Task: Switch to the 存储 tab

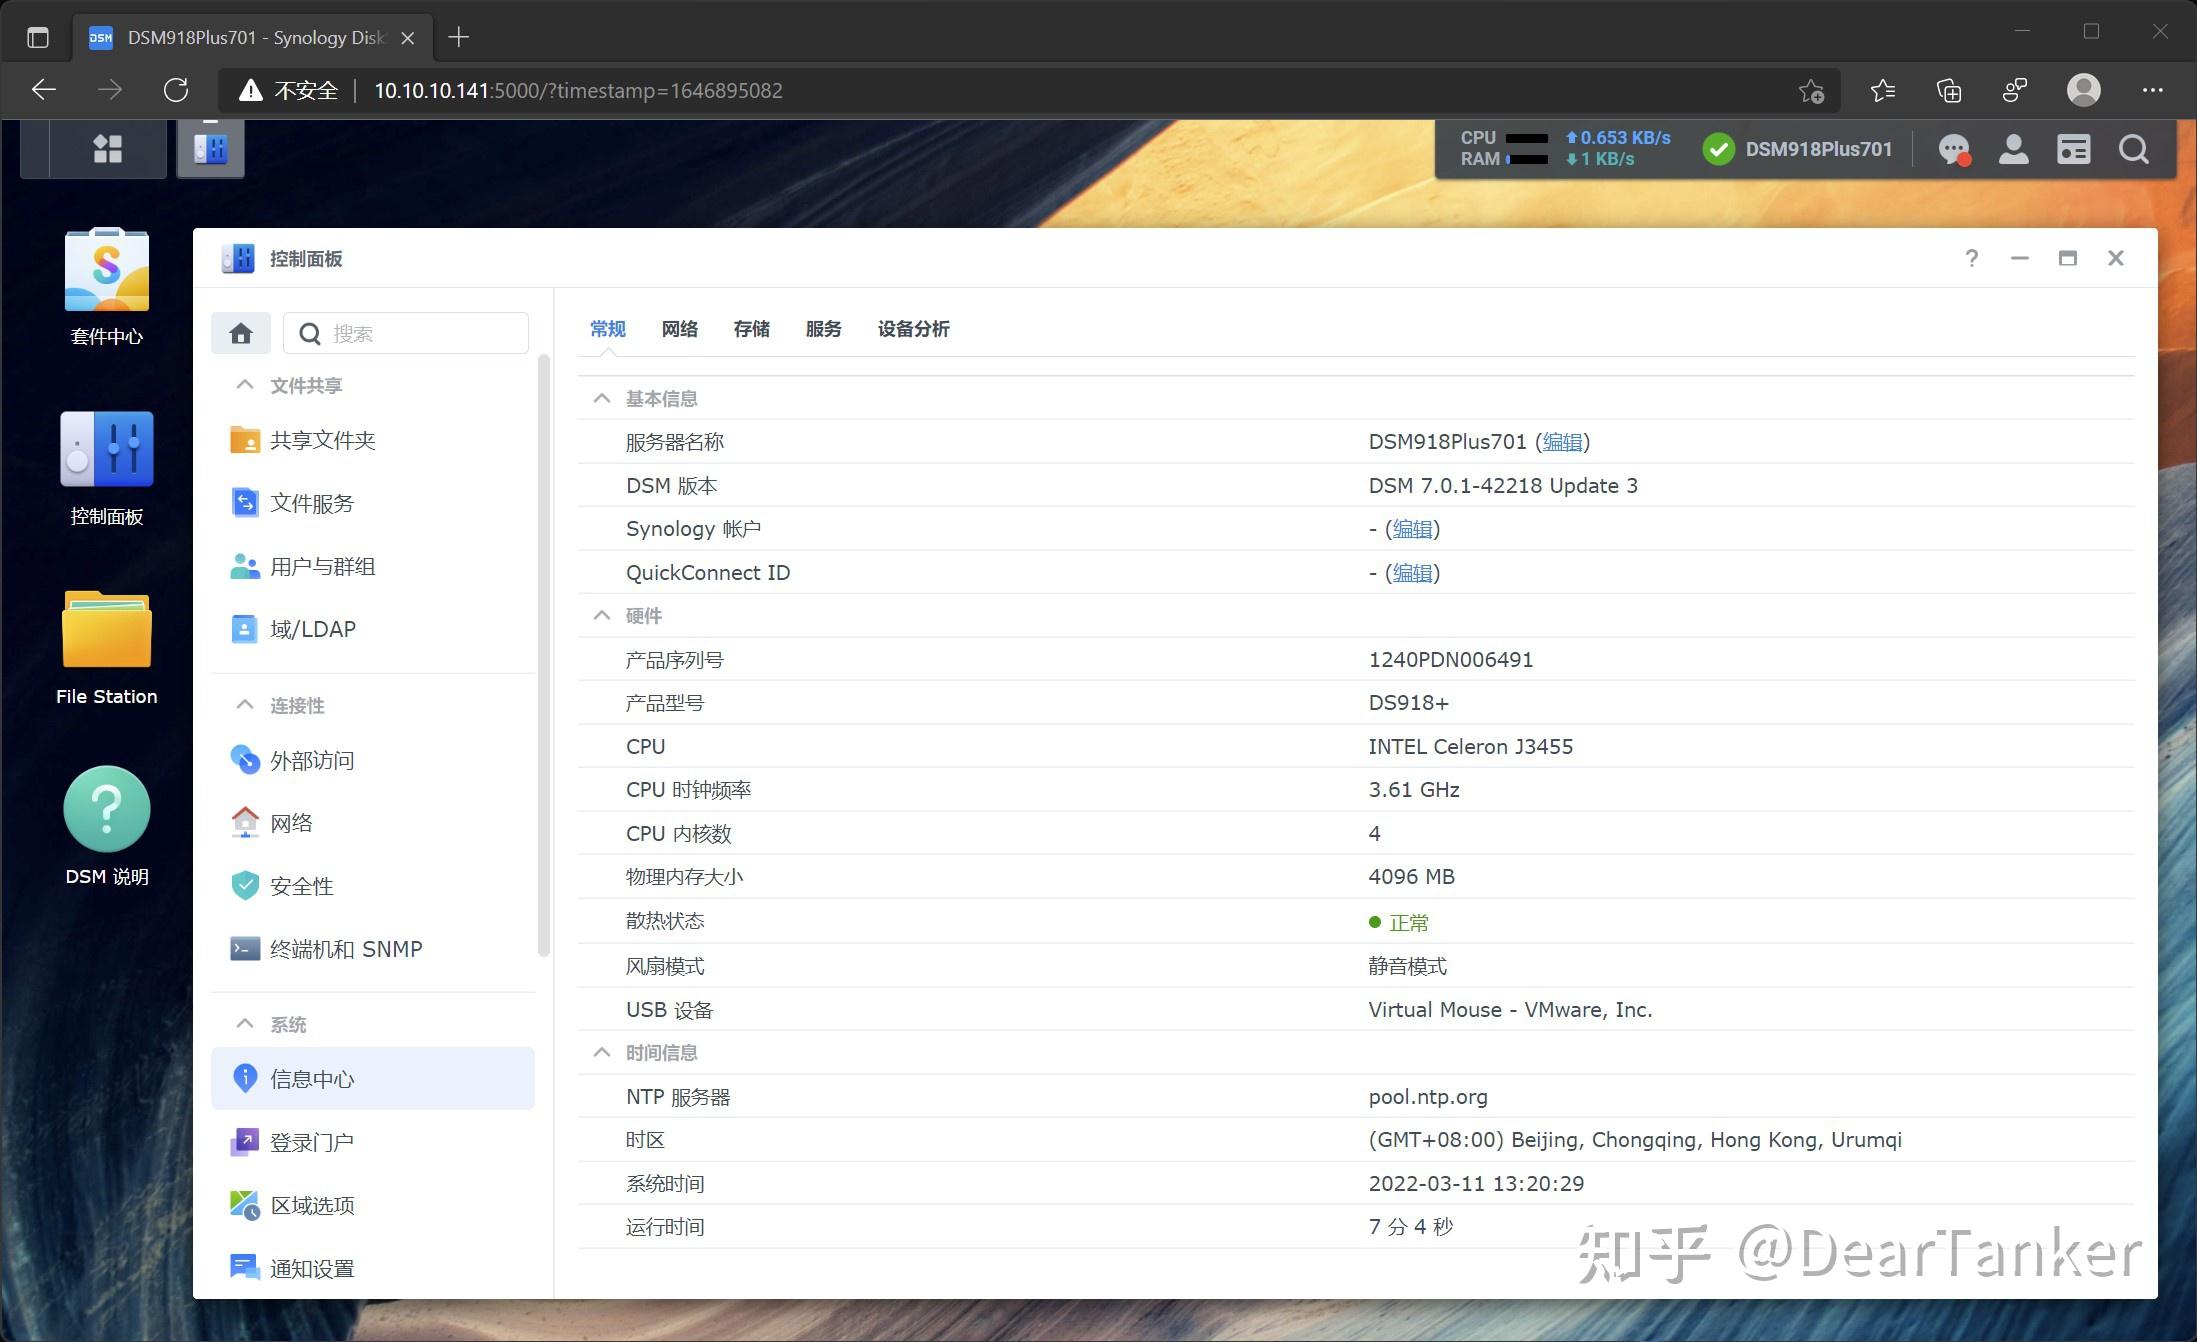Action: pos(752,329)
